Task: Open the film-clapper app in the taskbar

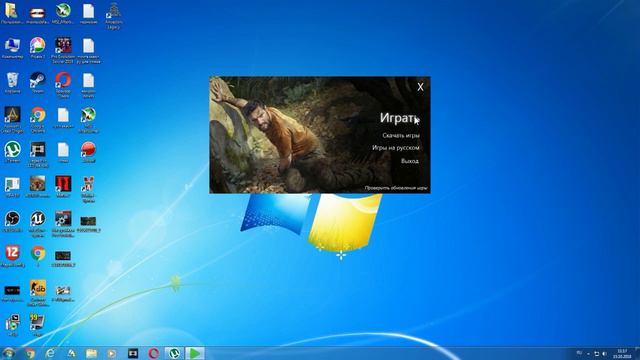Action: pos(133,353)
